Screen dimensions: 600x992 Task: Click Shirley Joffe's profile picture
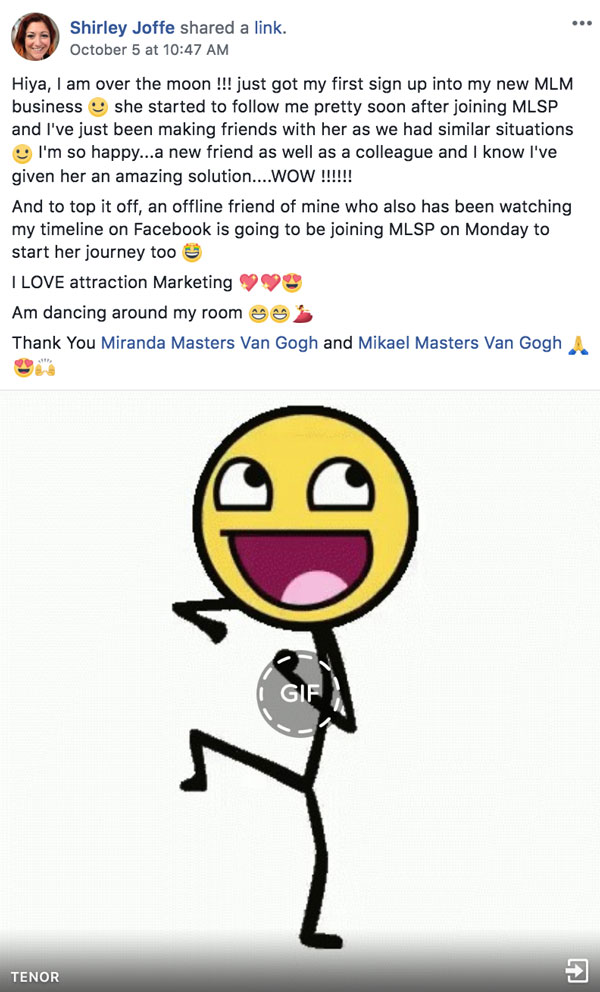point(35,37)
